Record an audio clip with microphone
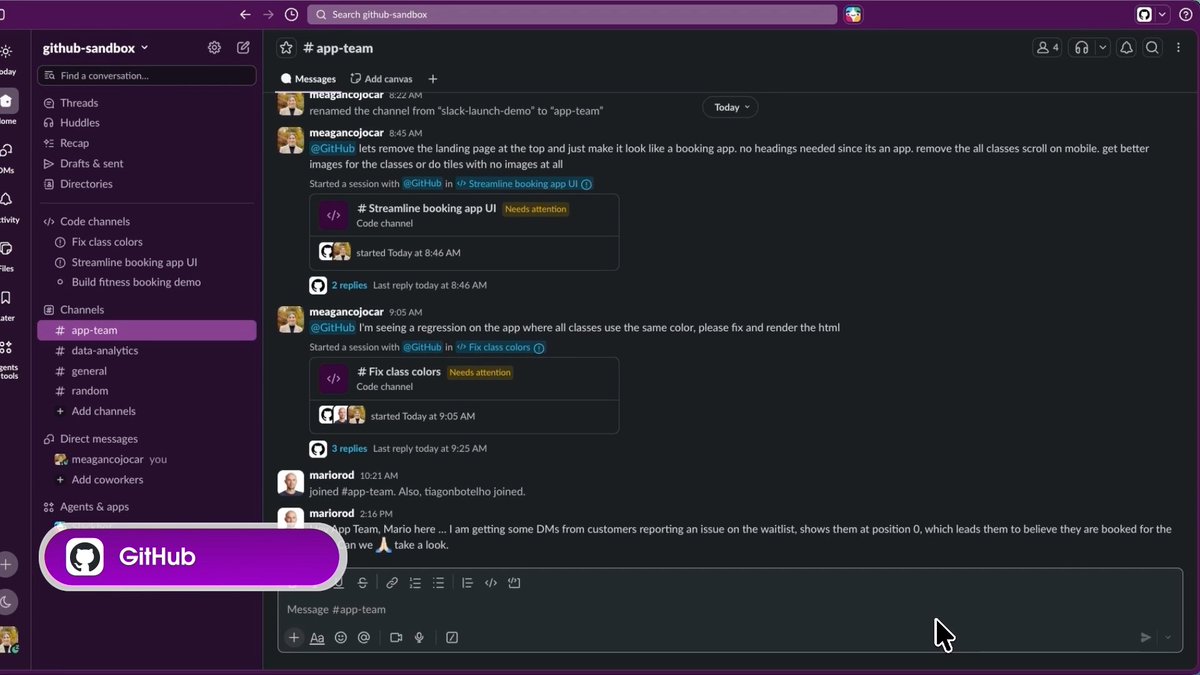1200x675 pixels. [x=420, y=637]
